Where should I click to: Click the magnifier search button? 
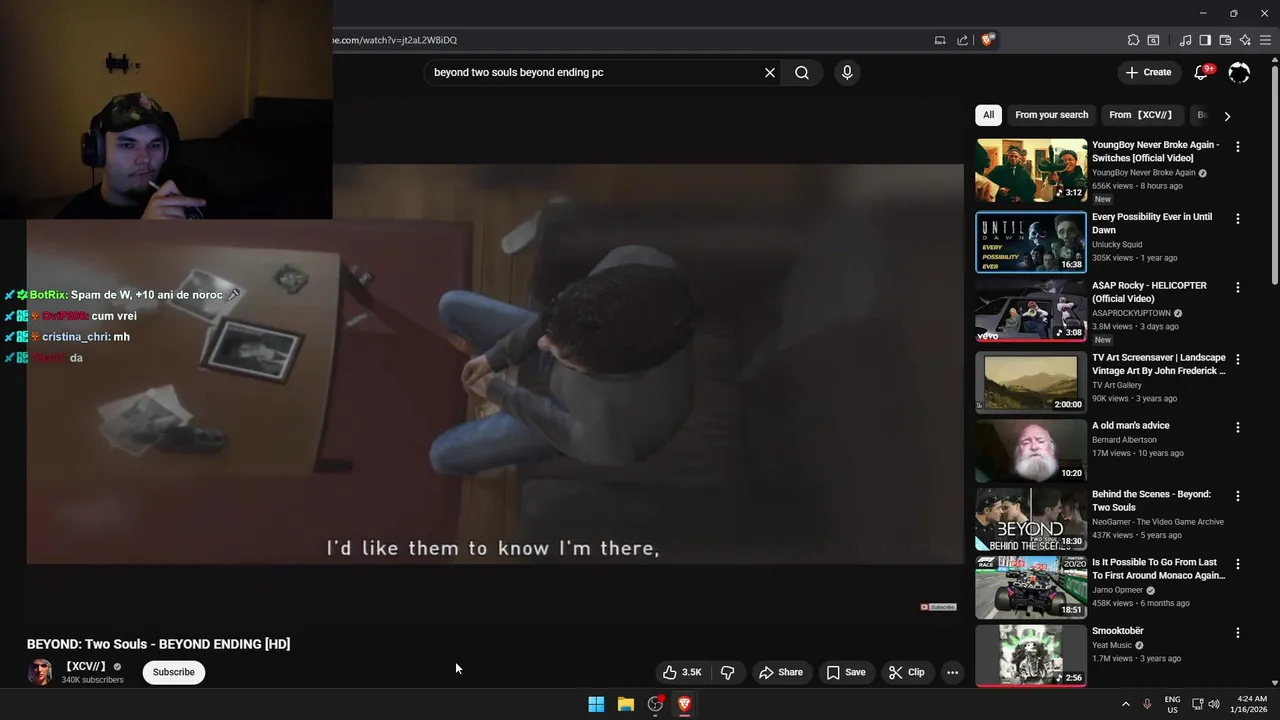802,72
